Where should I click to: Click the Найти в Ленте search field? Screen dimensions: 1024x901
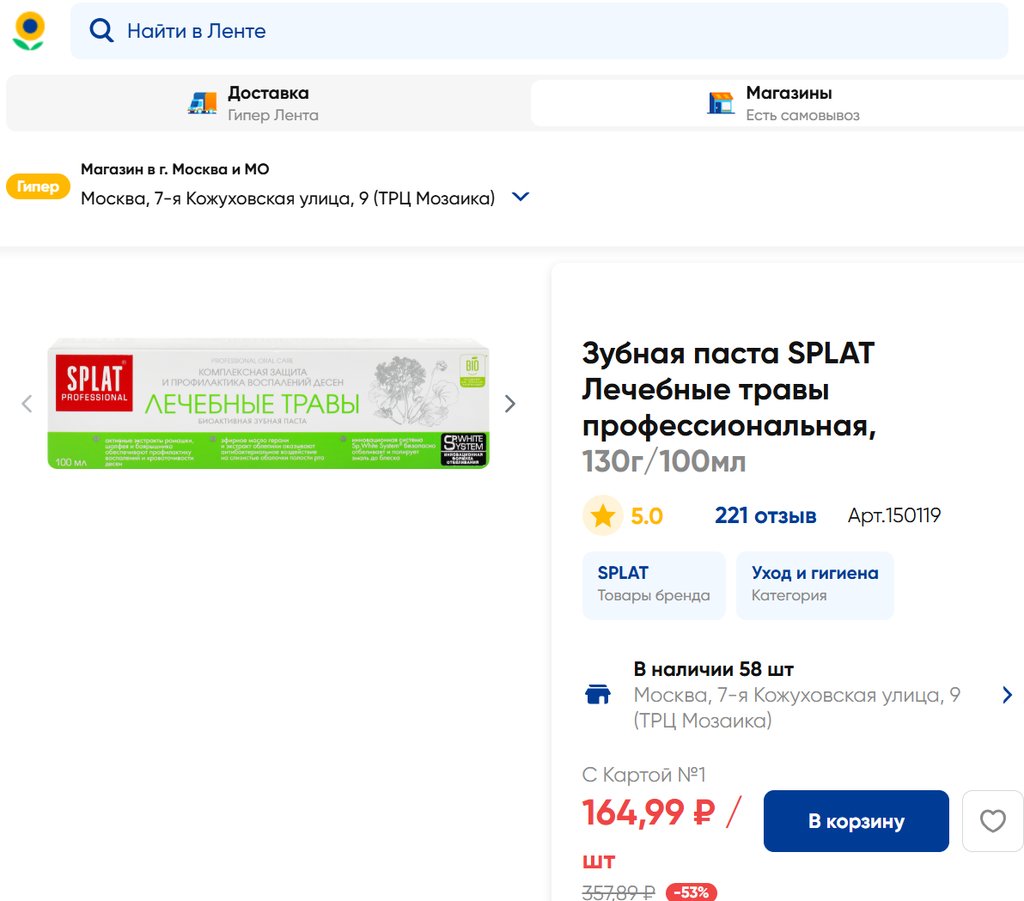(540, 31)
